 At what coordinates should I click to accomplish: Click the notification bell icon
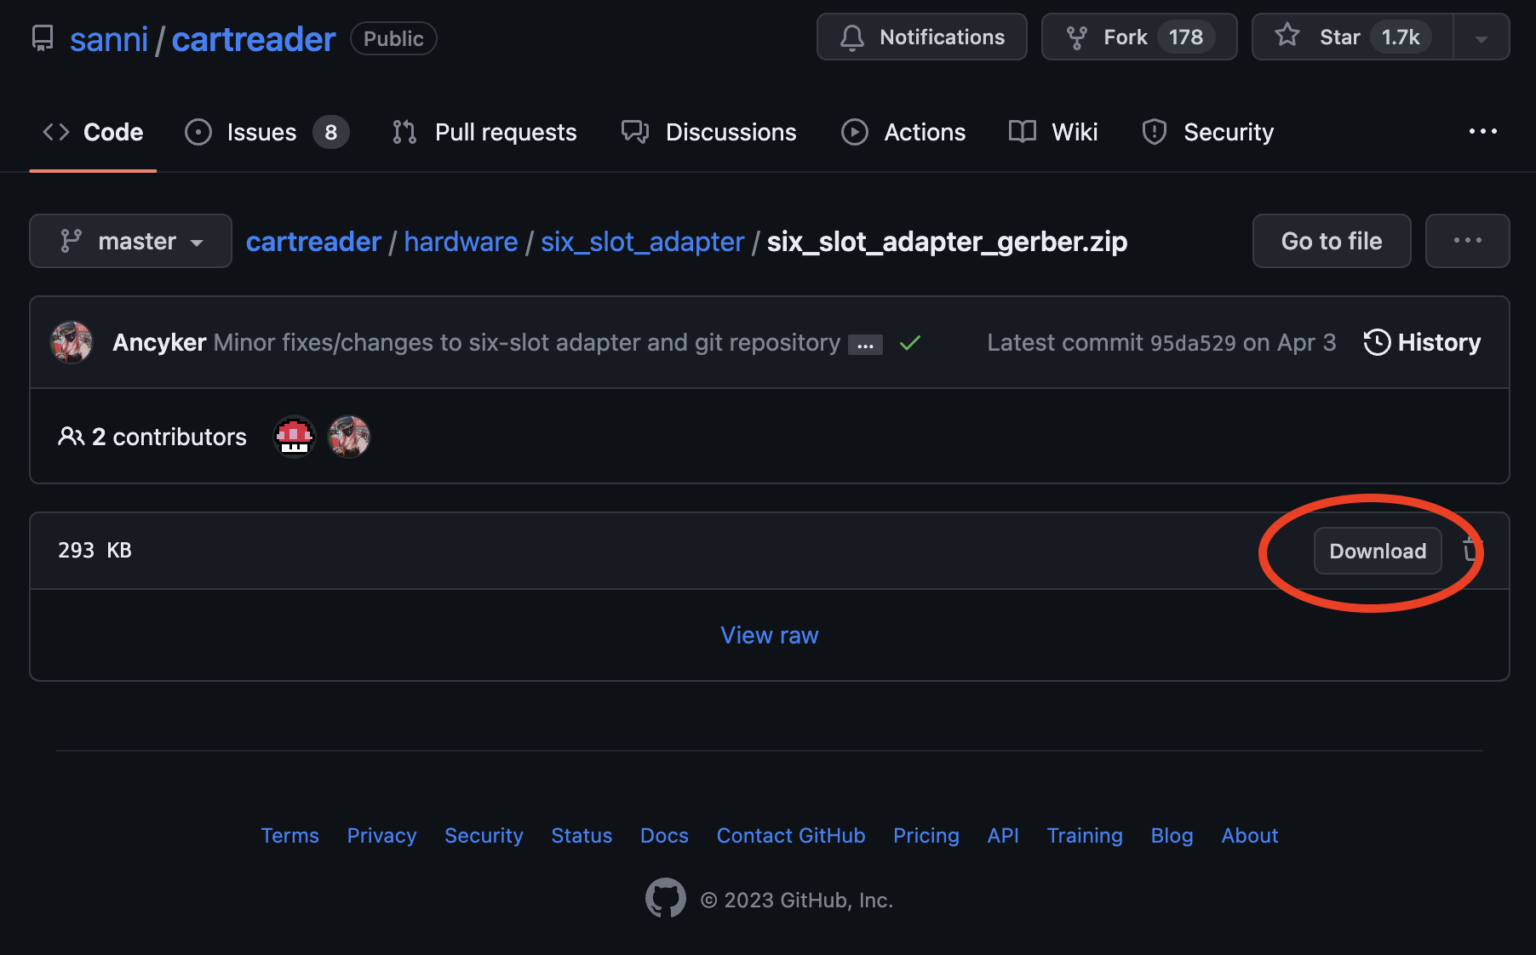(852, 37)
